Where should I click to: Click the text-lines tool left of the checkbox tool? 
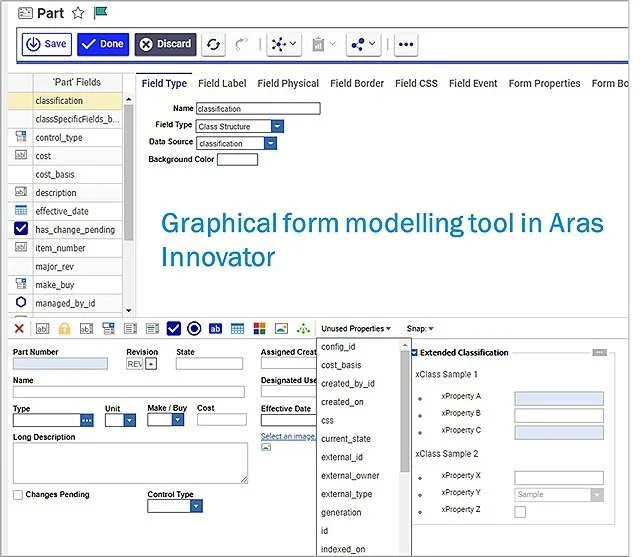(x=152, y=328)
